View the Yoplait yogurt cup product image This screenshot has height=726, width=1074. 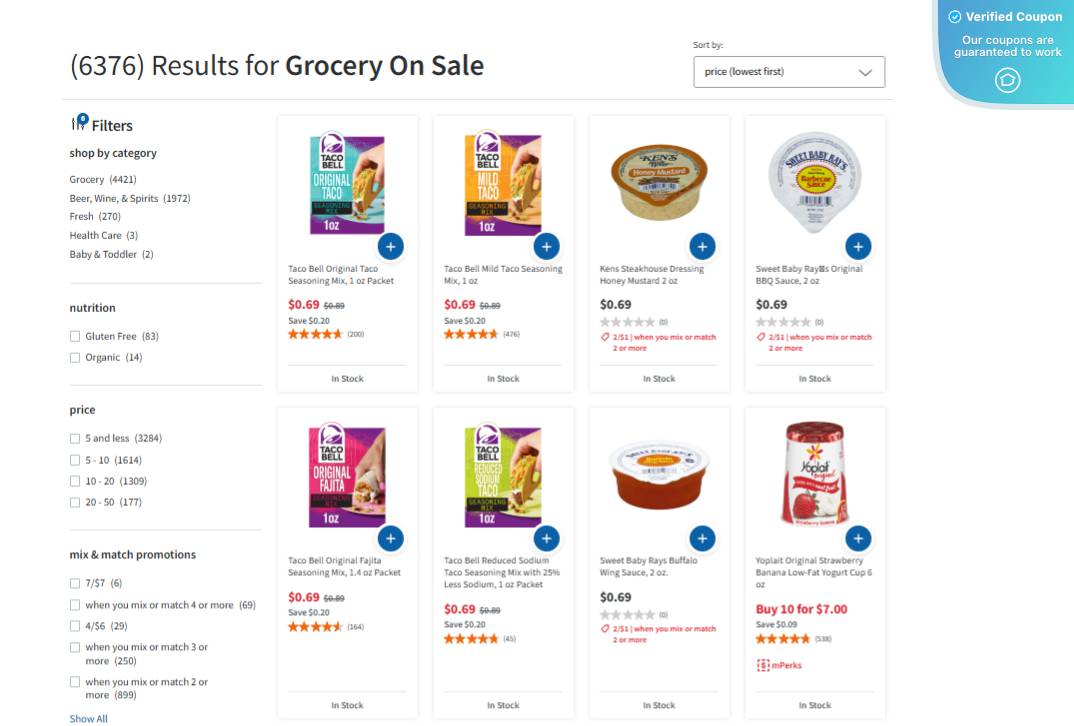(x=814, y=473)
